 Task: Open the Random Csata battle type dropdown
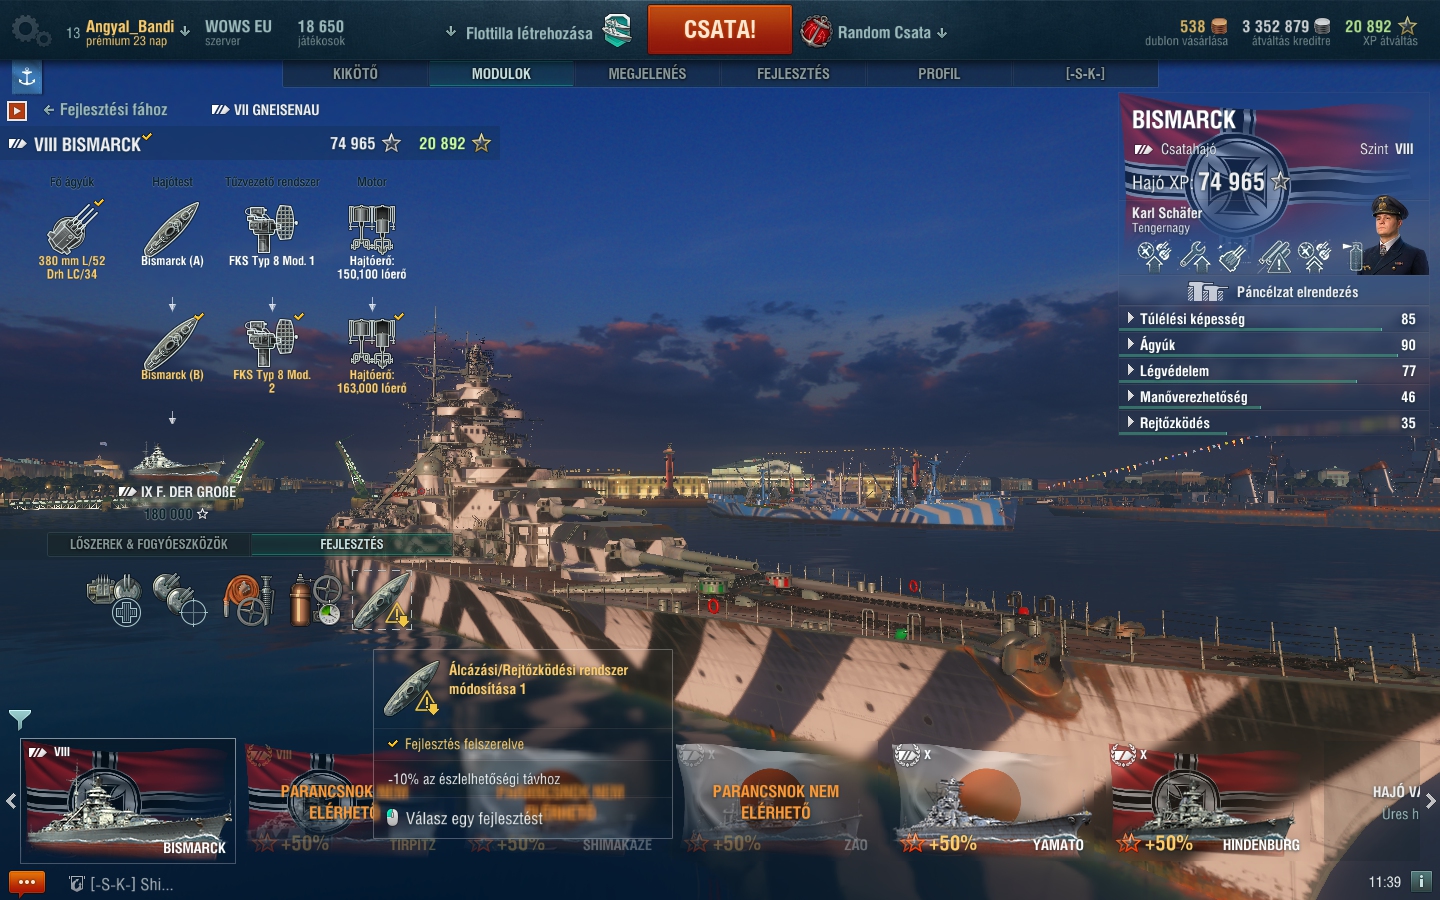(875, 32)
